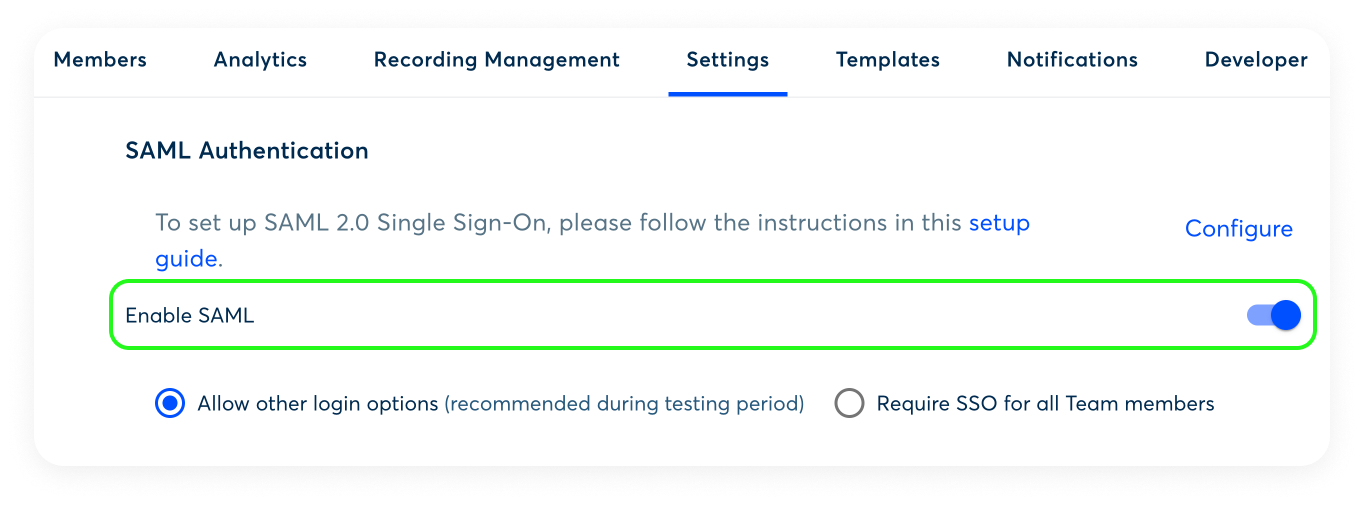Toggle the Enable SAML switch off
Screen dimensions: 1364x506
1274,316
